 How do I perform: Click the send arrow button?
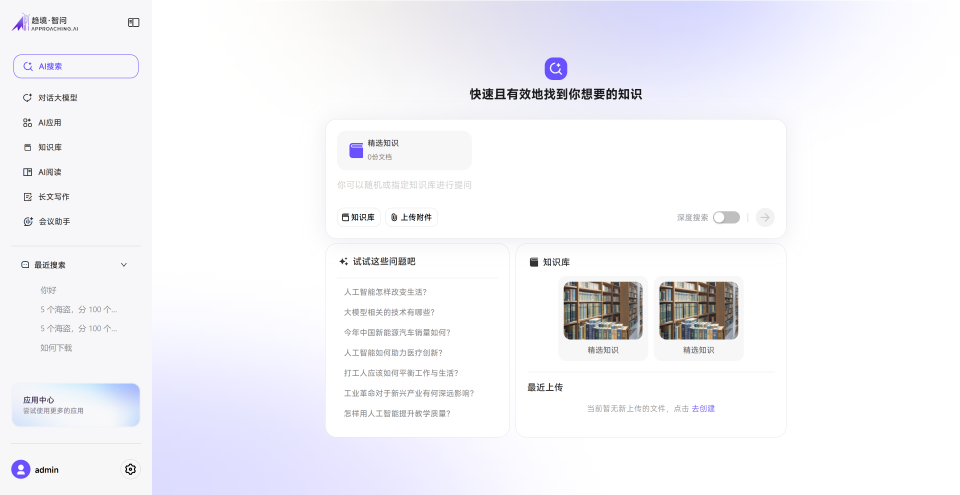765,217
